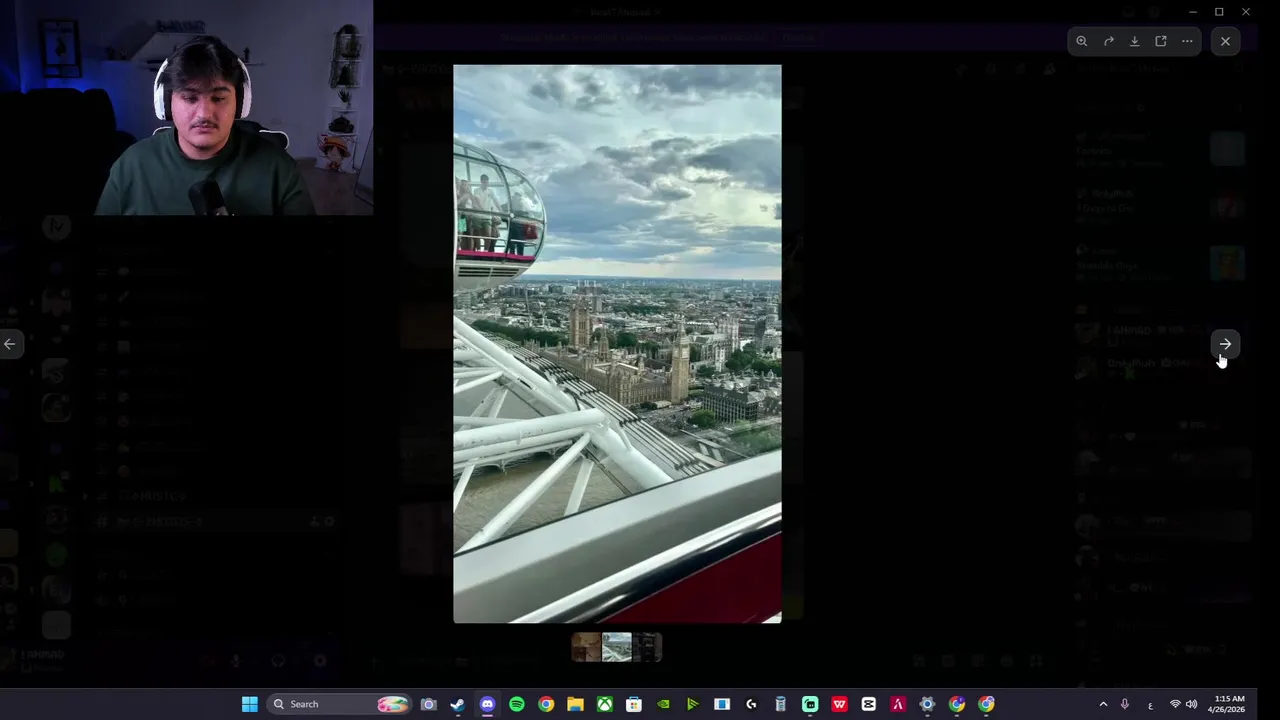Show hidden system tray icons chevron

(x=1103, y=704)
